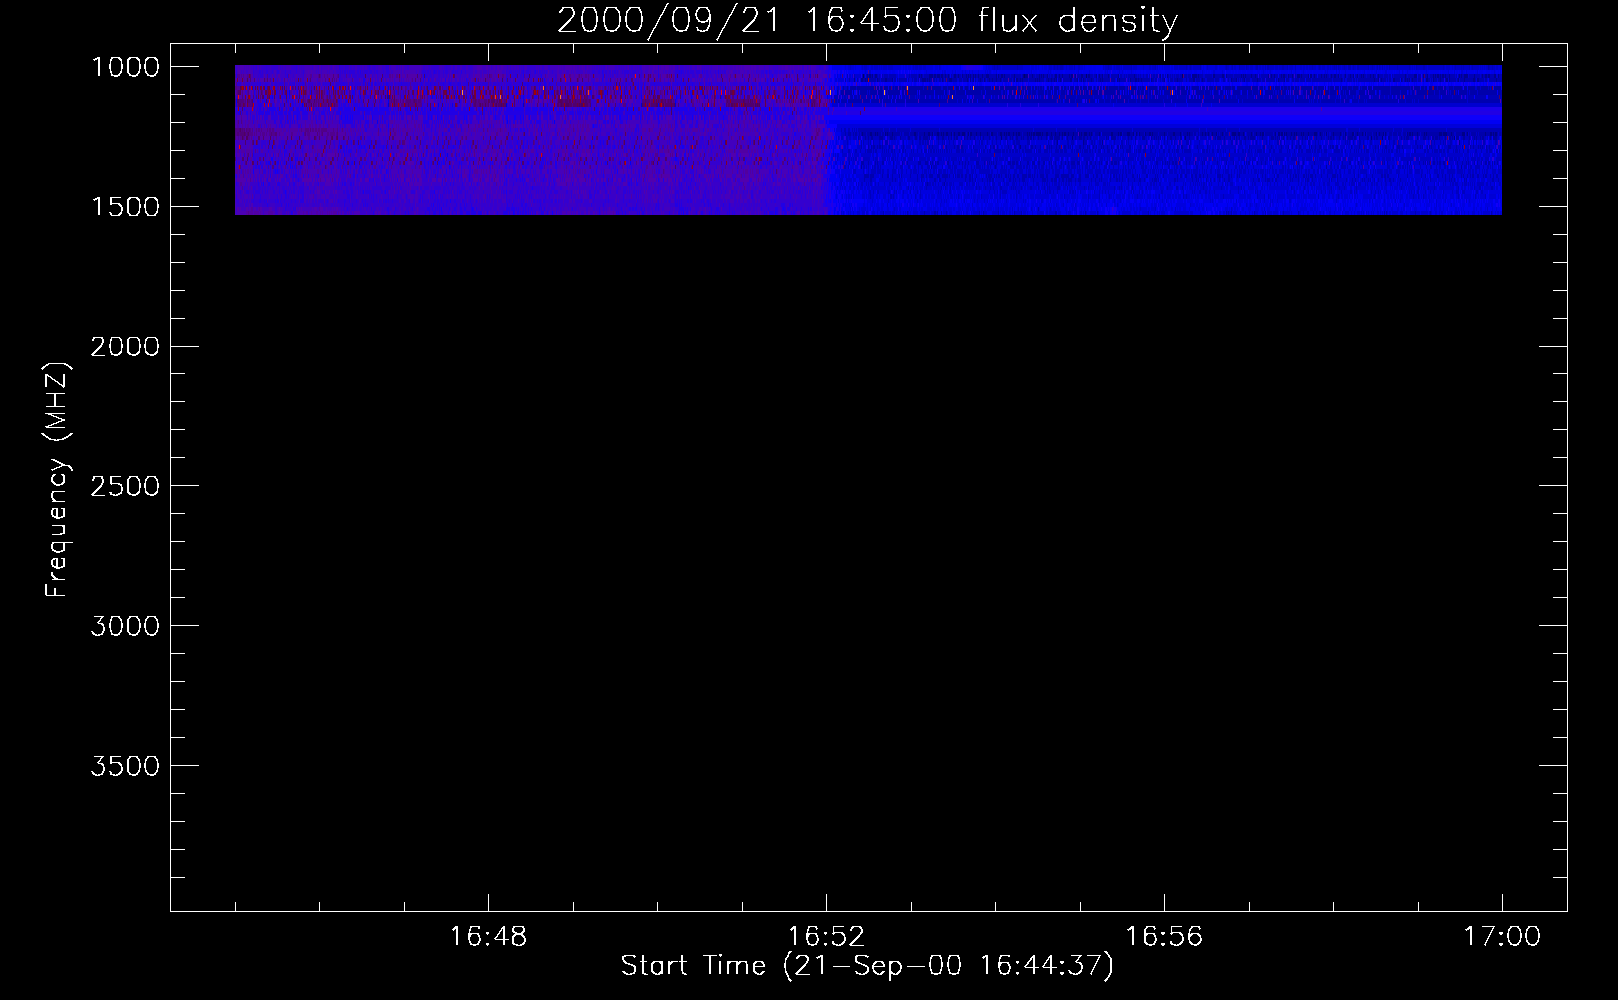Click the 3000 frequency tick label
Screen dimensions: 1618x1000
(125, 626)
